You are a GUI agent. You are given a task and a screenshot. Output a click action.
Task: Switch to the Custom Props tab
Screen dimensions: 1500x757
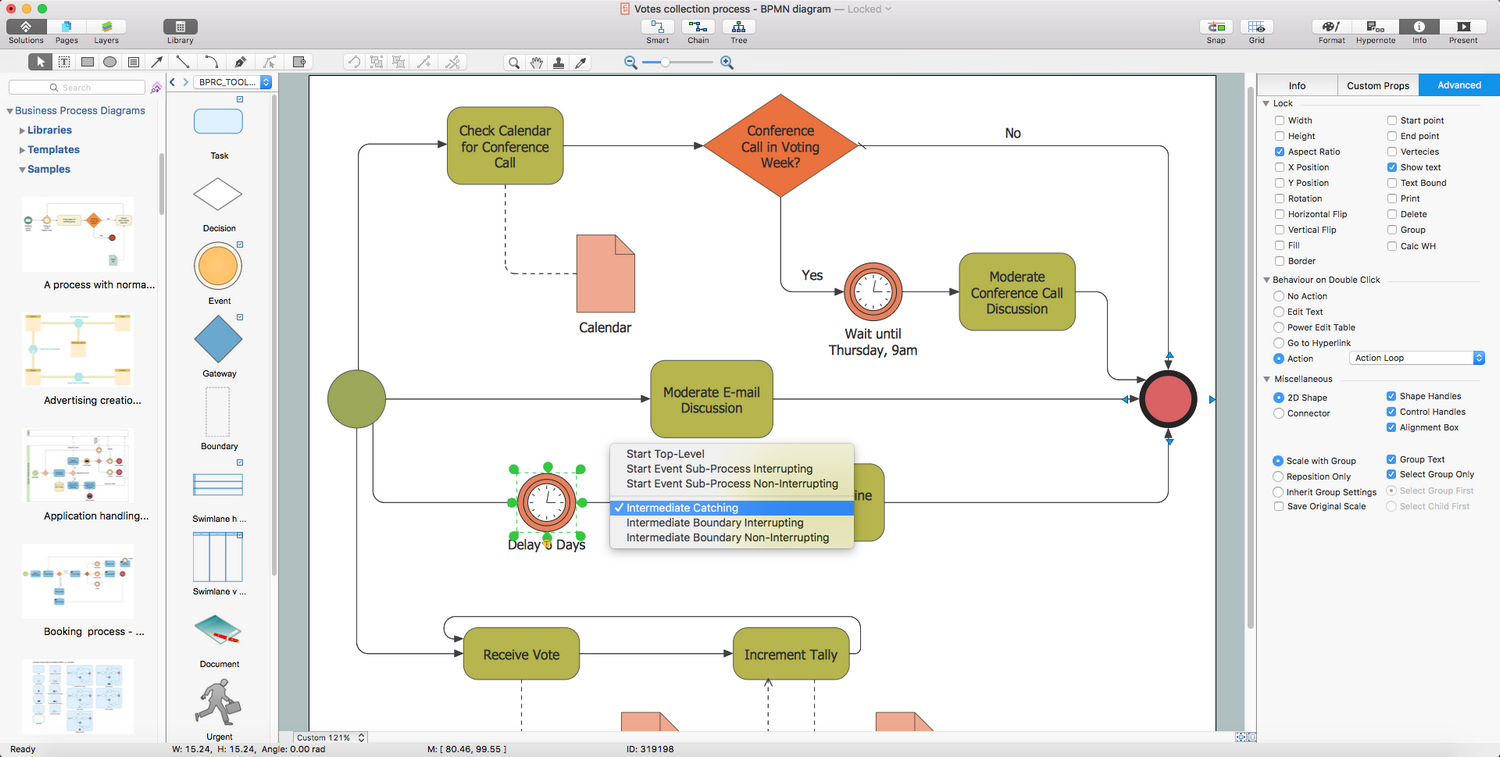[1377, 85]
